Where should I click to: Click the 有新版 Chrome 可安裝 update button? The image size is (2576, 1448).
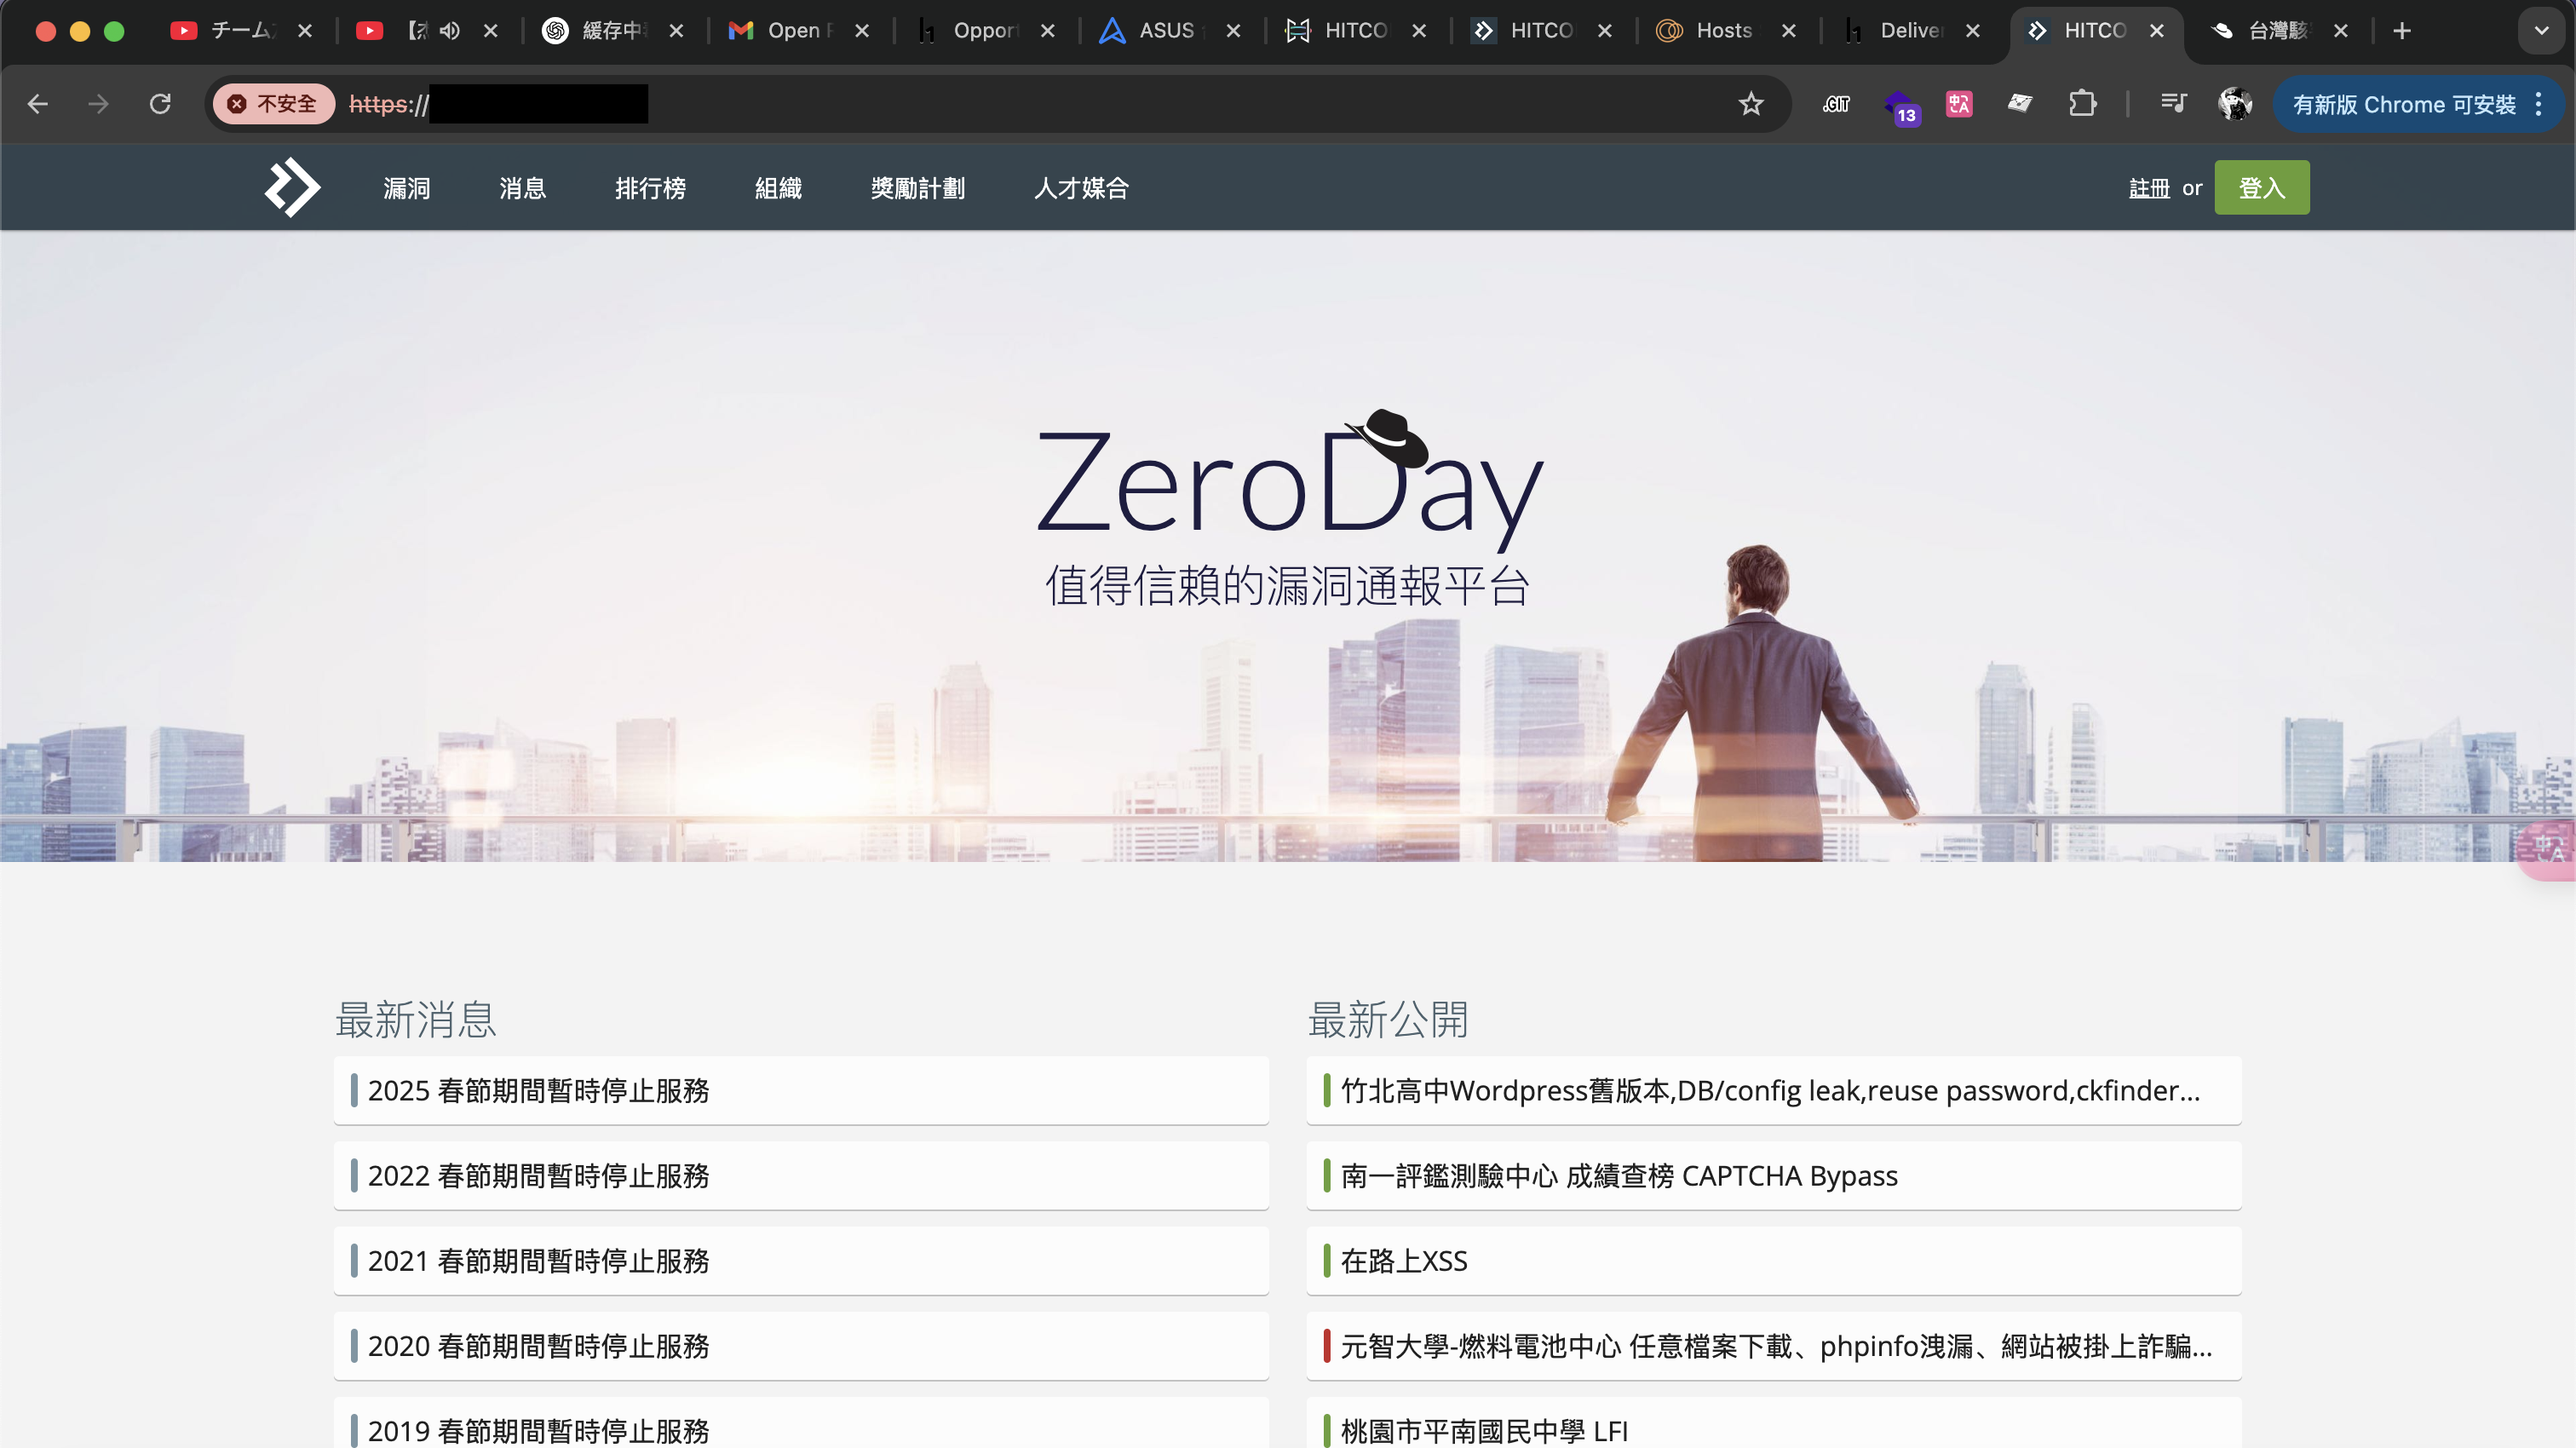tap(2404, 104)
